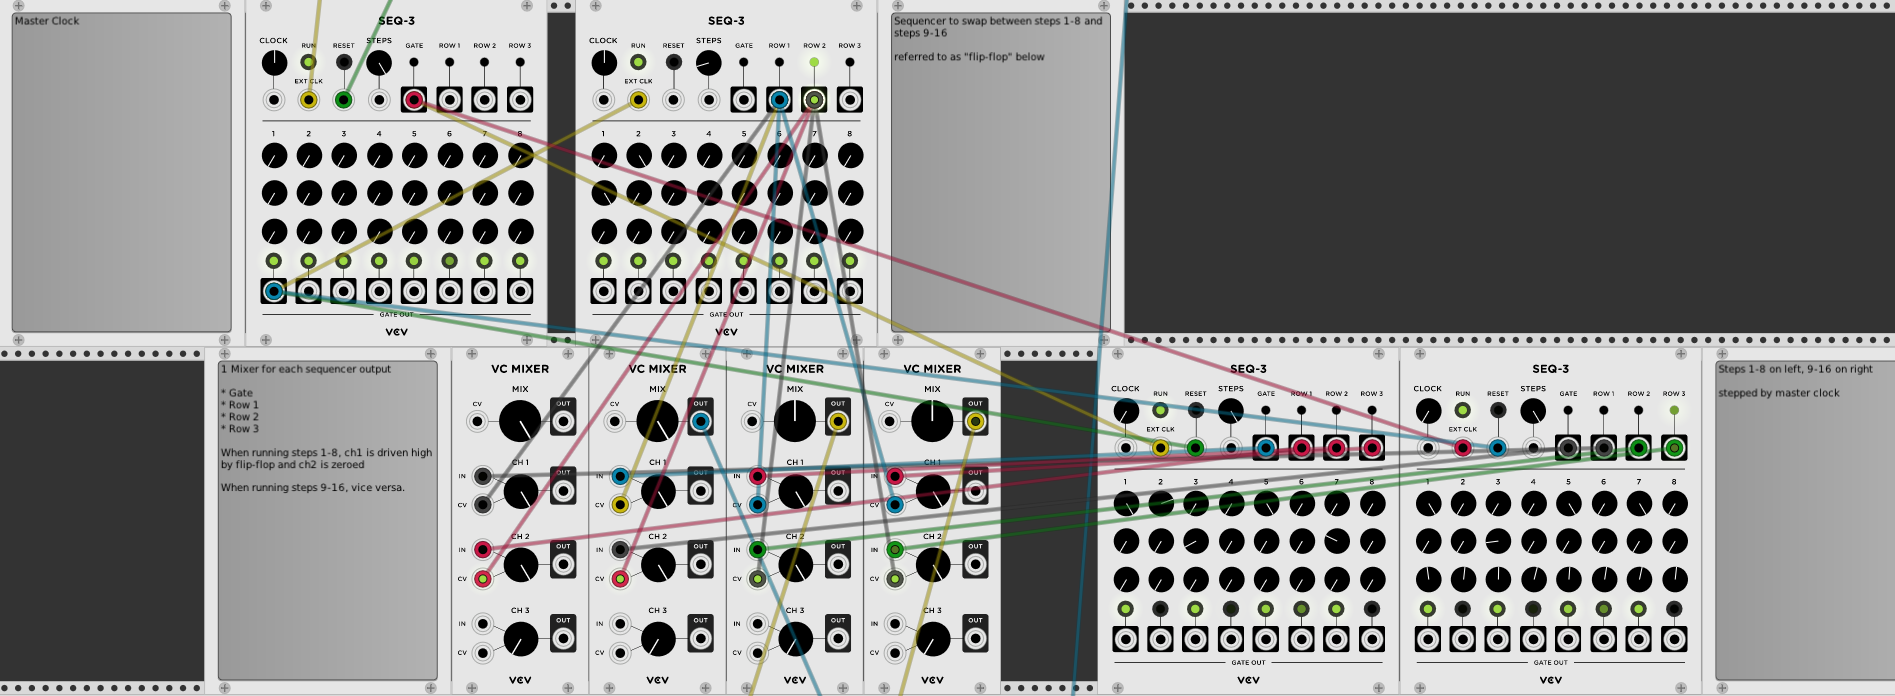Click blue ROW 1 output jack on flip-flop SEQ-3

pos(779,100)
